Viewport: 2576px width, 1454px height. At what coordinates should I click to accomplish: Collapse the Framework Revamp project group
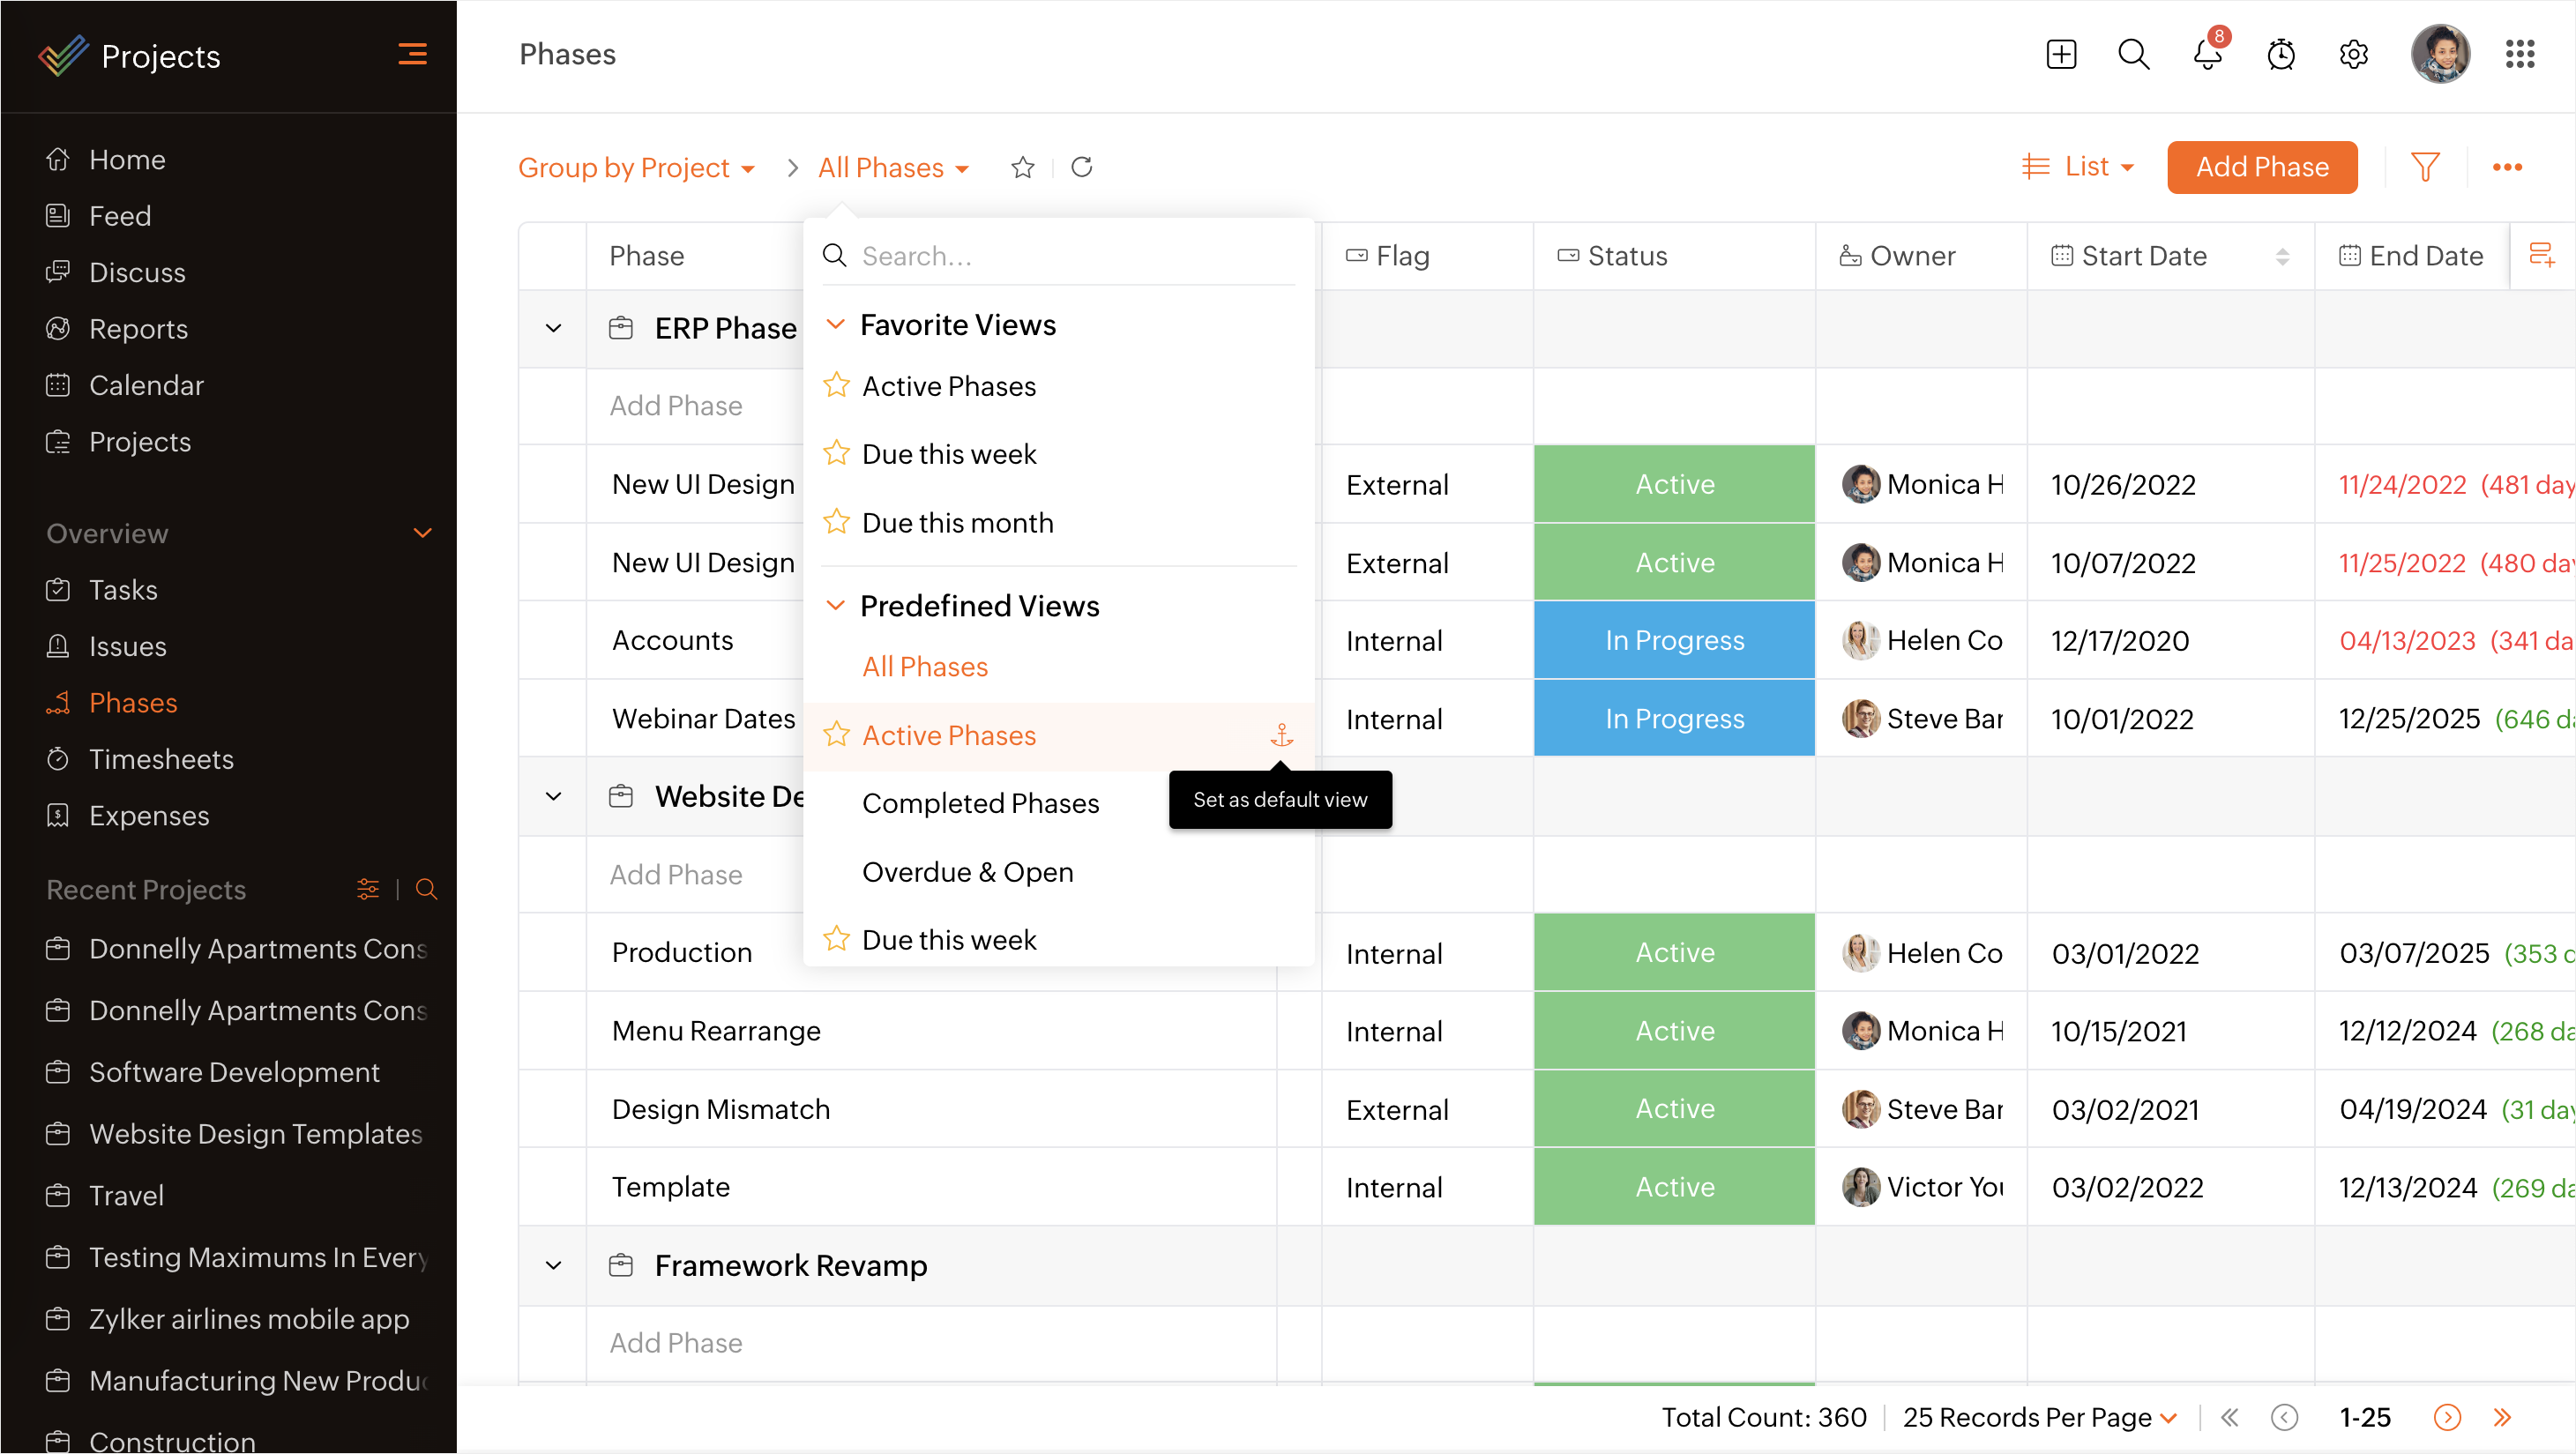(553, 1265)
